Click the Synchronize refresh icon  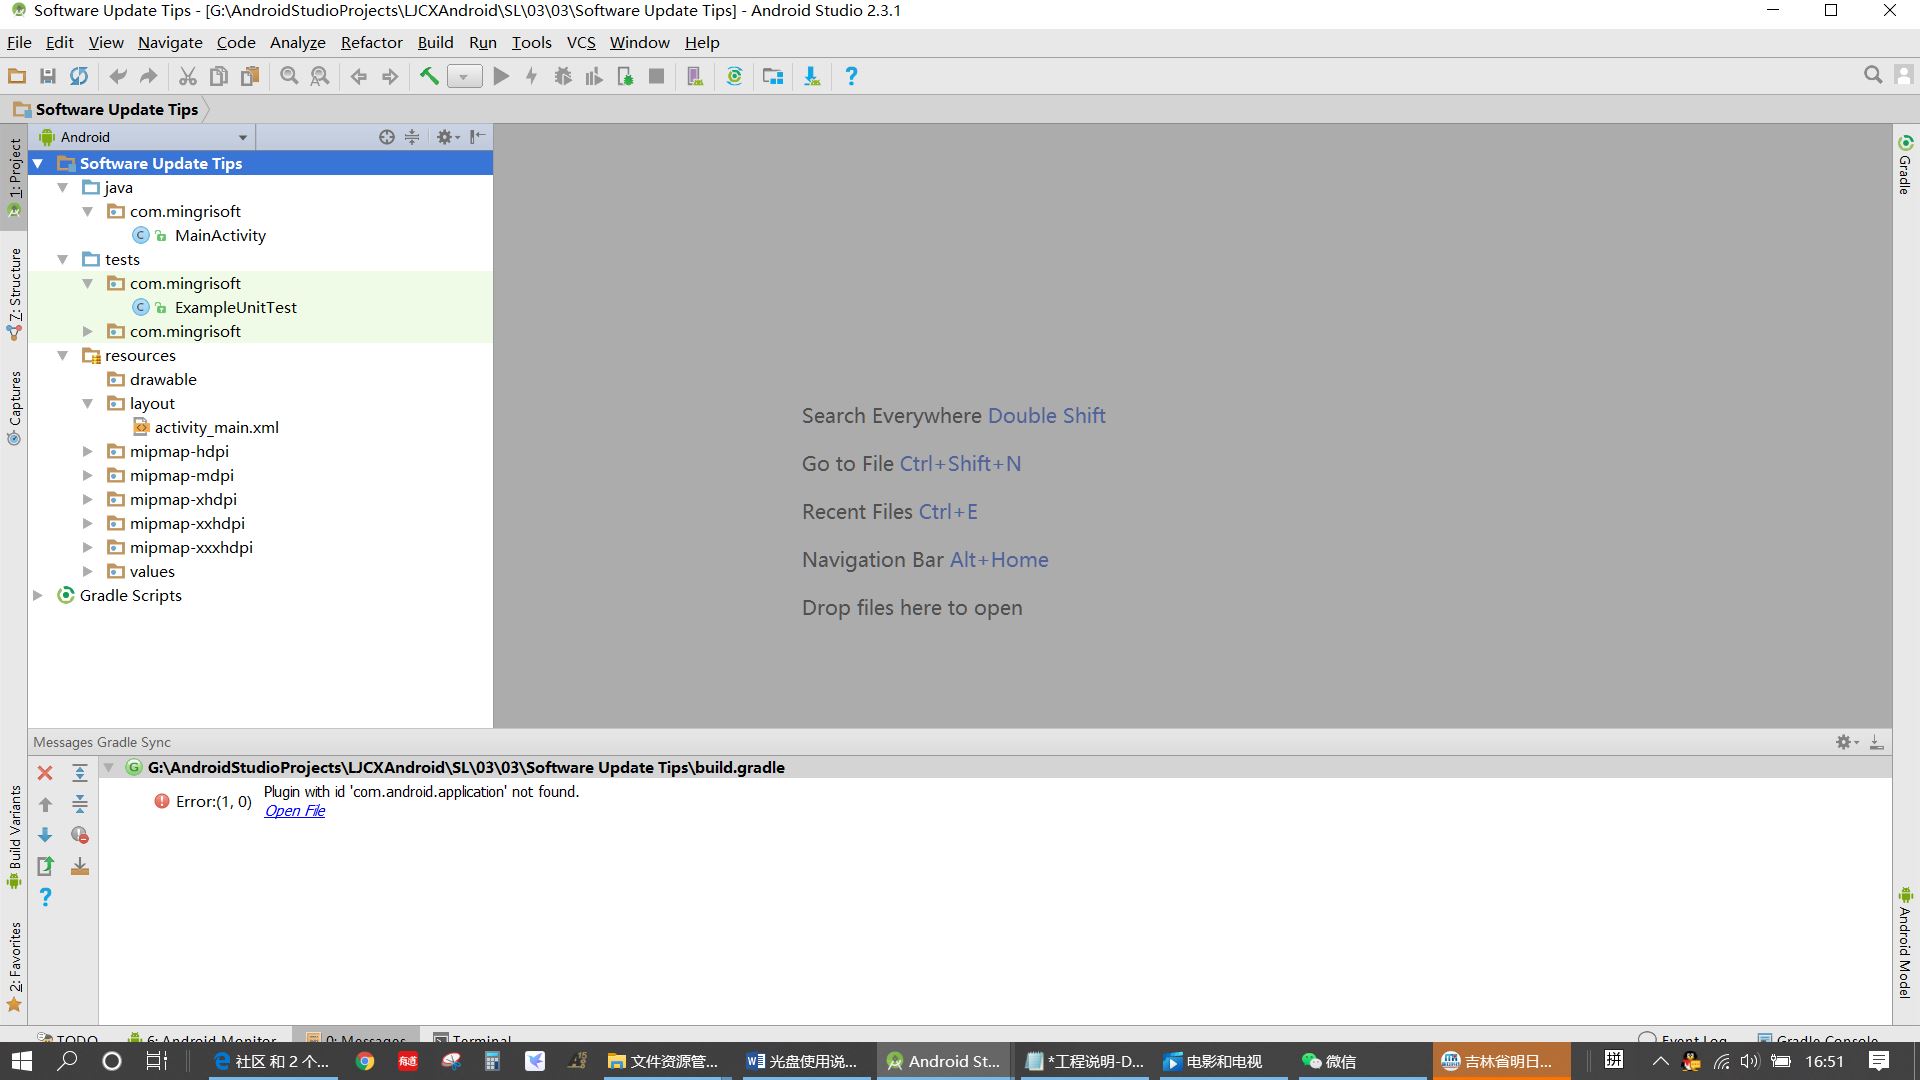(x=79, y=76)
